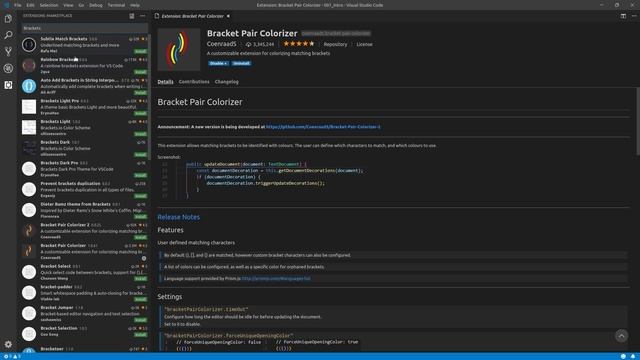
Task: Focus the extensions search box containing Brackets
Action: 84,28
